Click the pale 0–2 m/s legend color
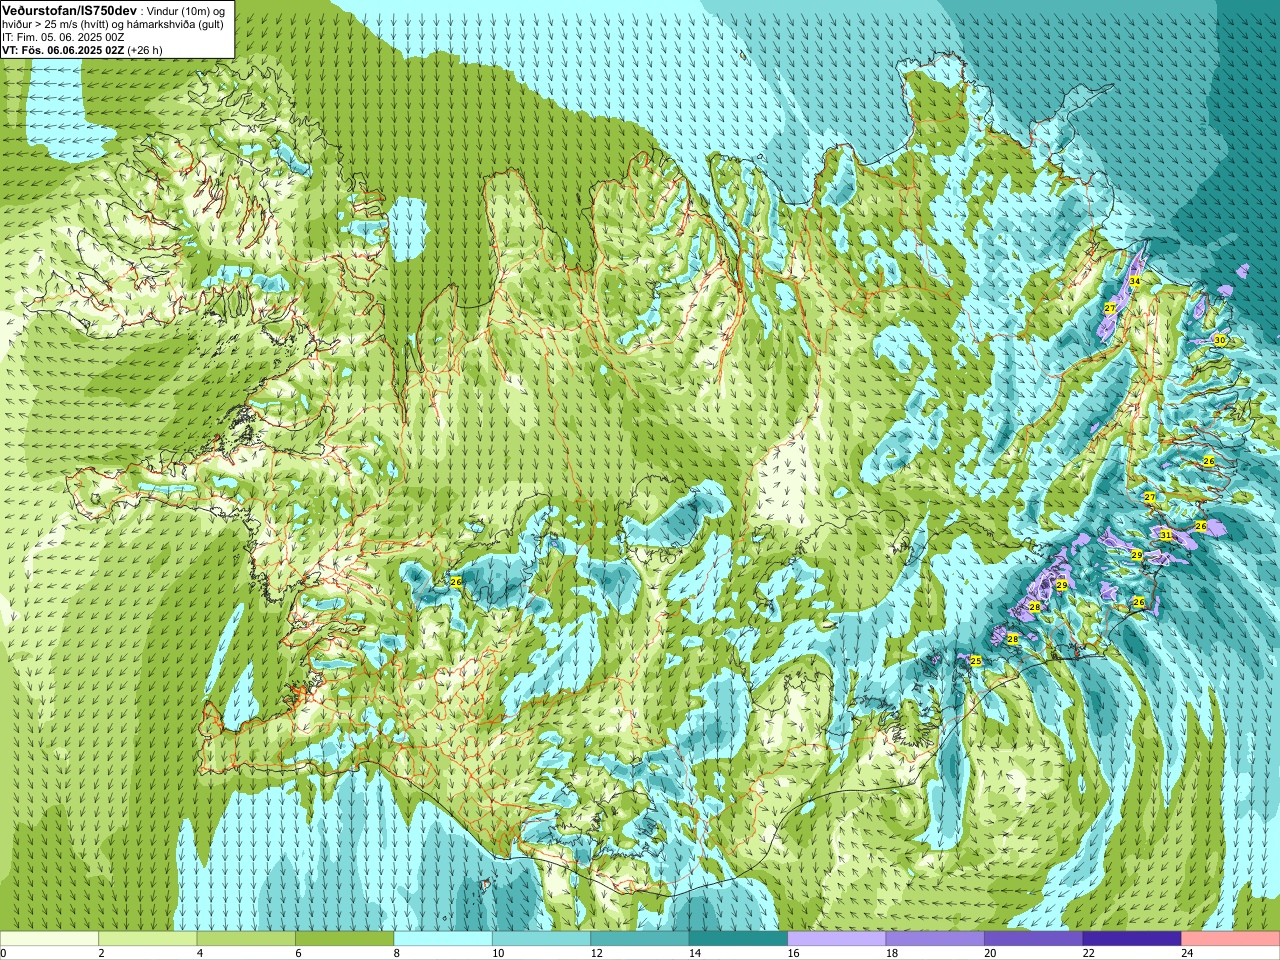 tap(49, 939)
